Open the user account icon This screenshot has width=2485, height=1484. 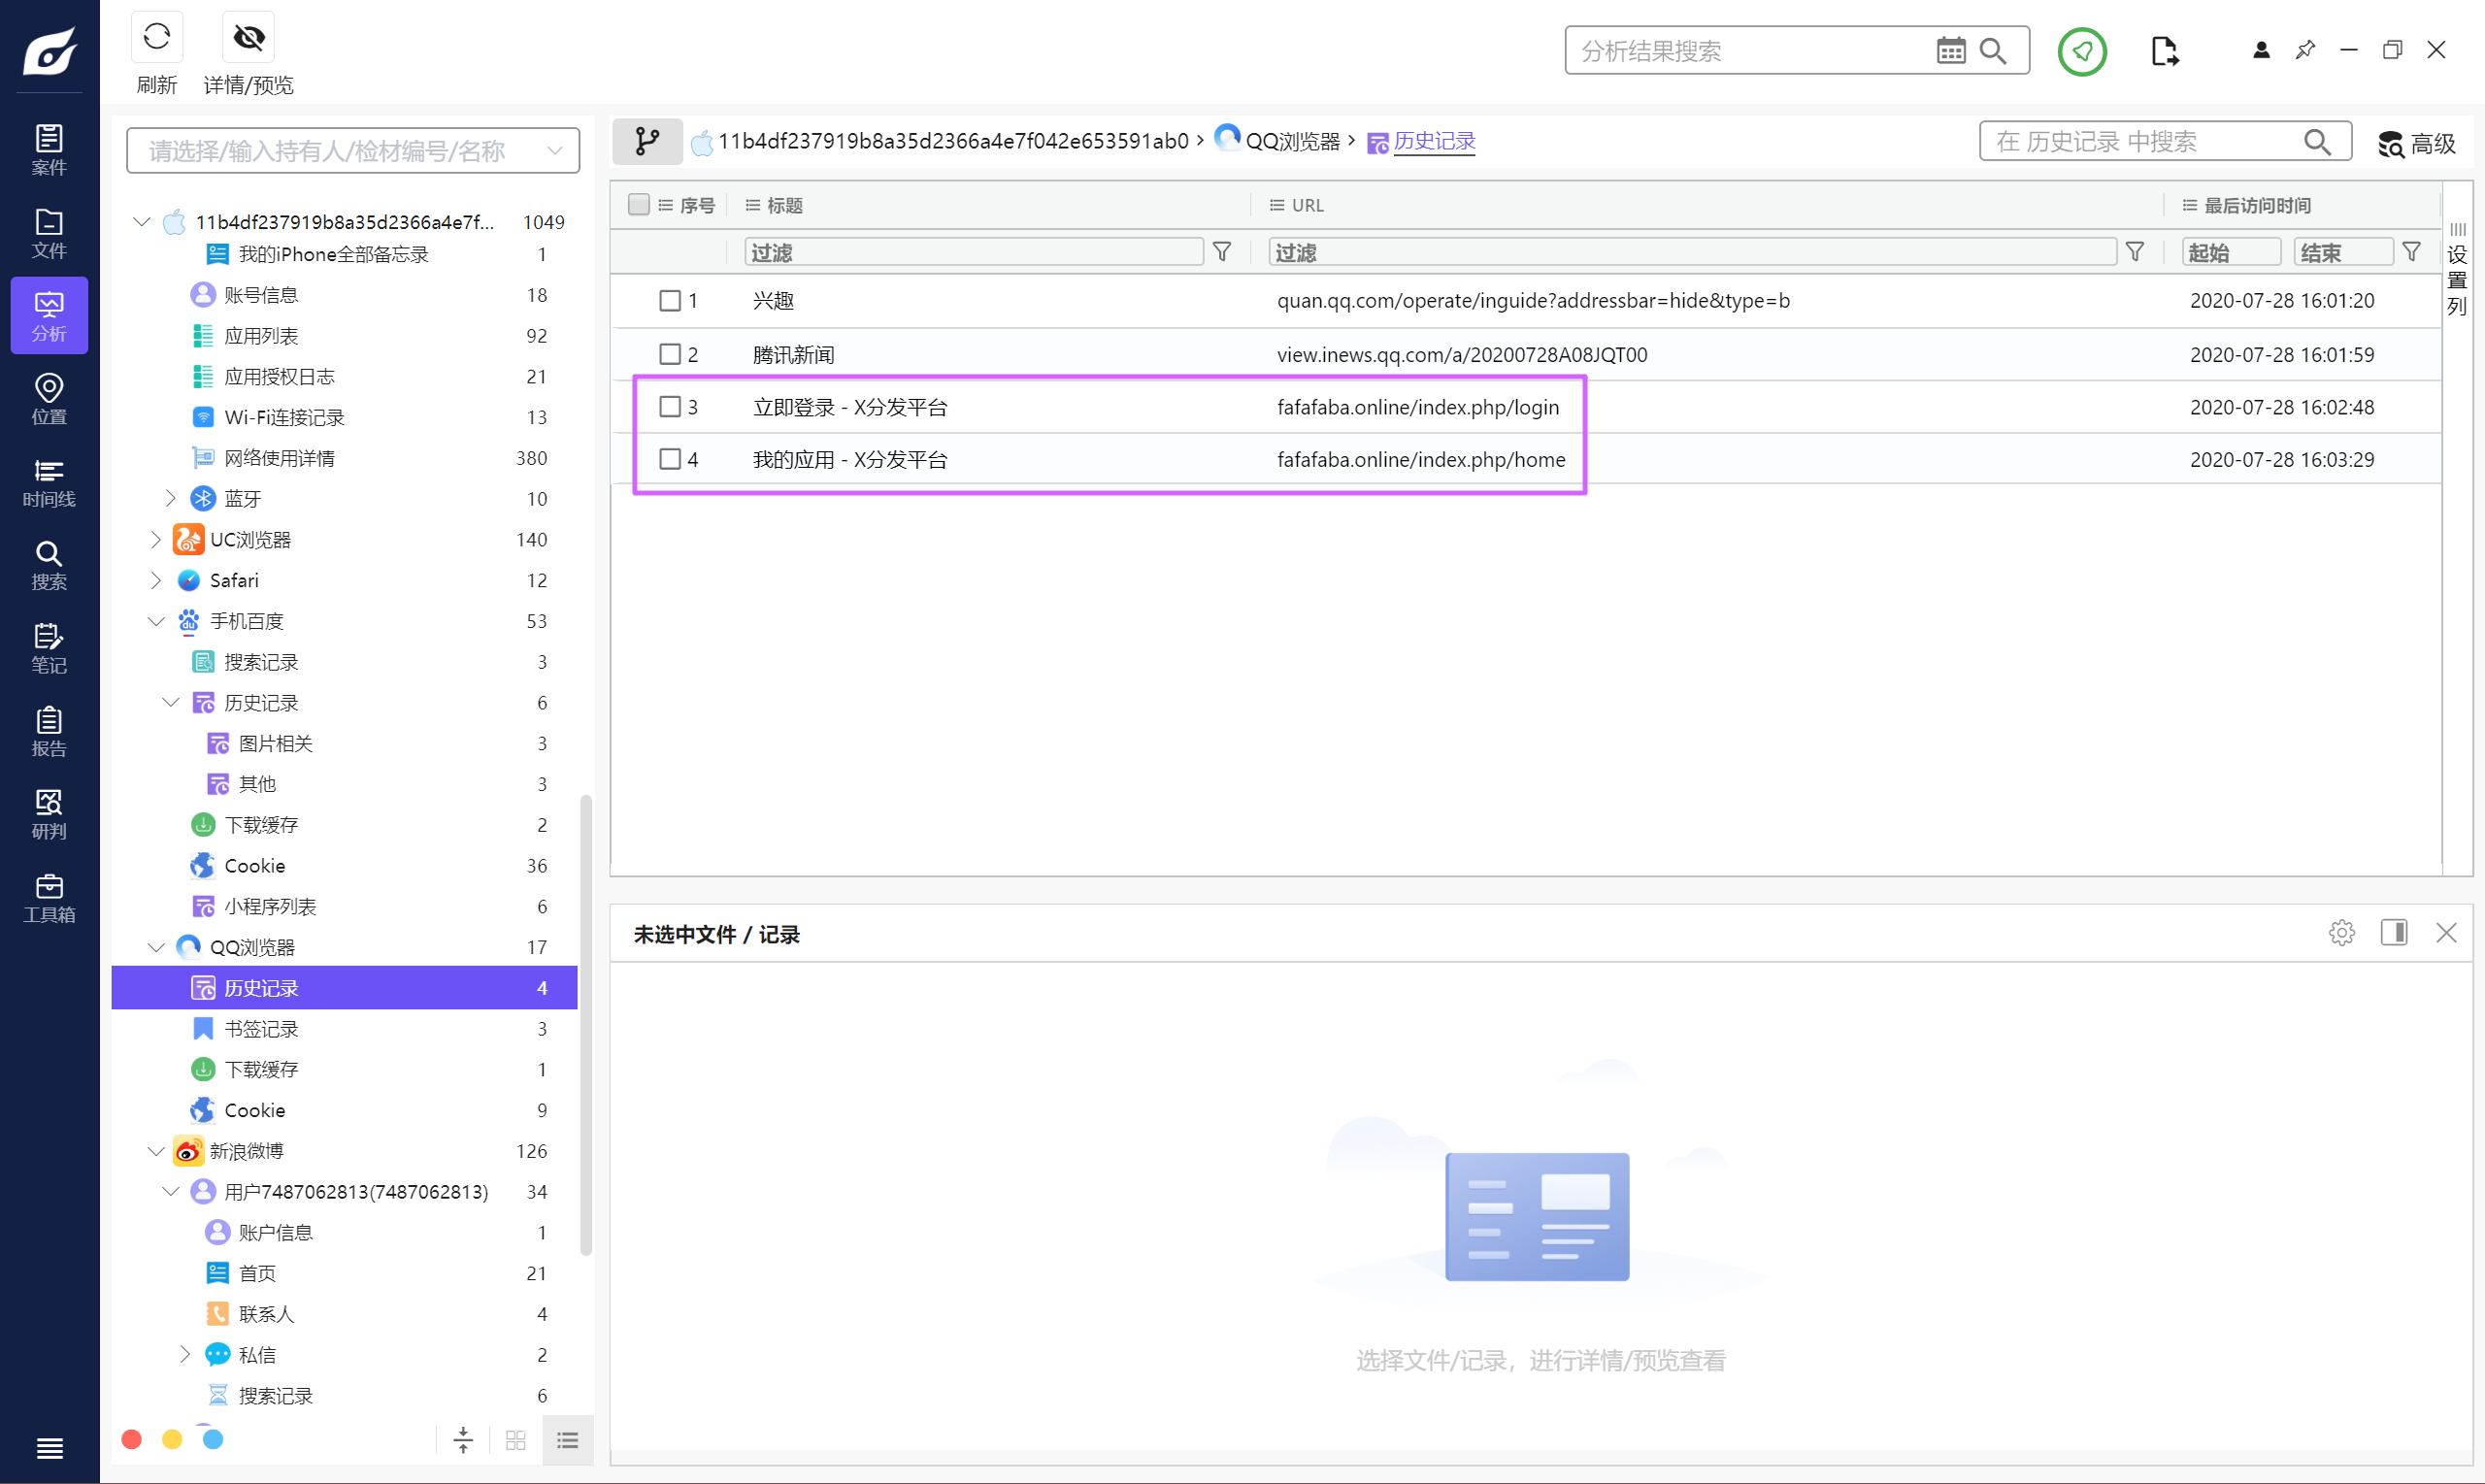(x=2261, y=49)
